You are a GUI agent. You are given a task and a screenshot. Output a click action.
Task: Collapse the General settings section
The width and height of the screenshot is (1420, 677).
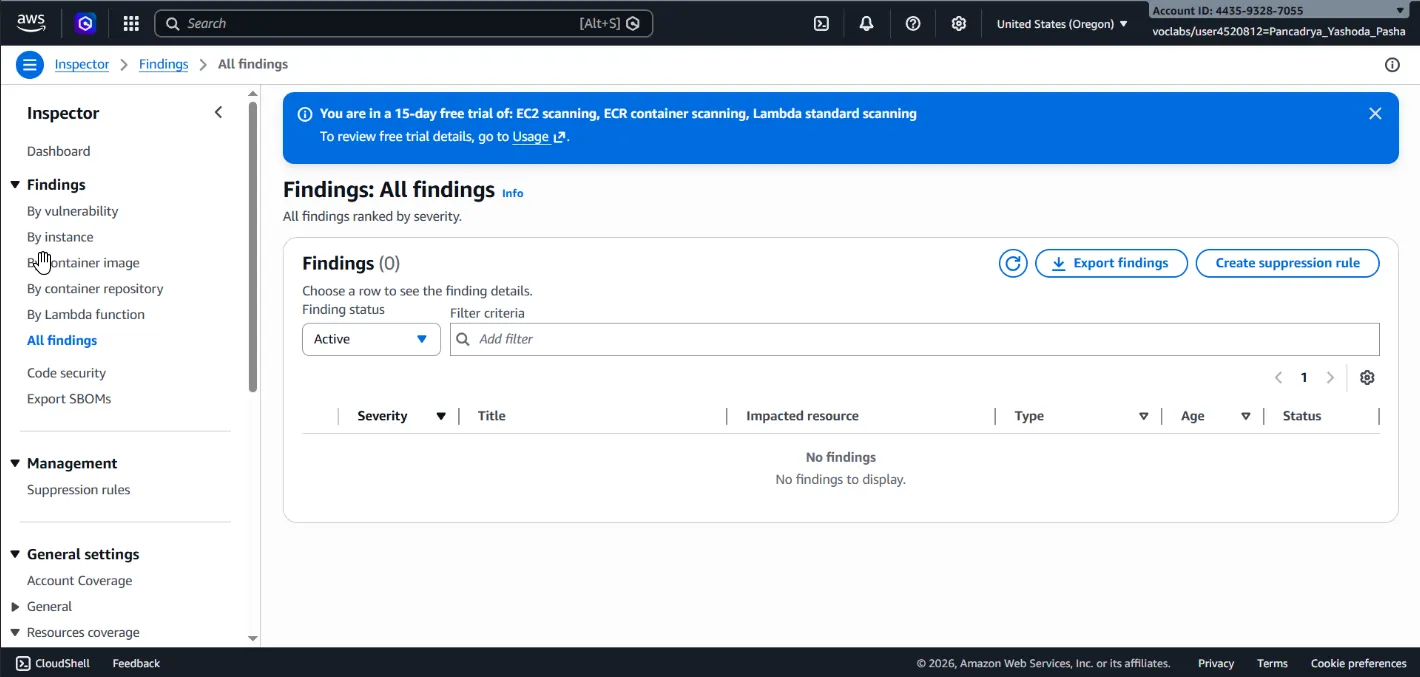click(x=15, y=554)
